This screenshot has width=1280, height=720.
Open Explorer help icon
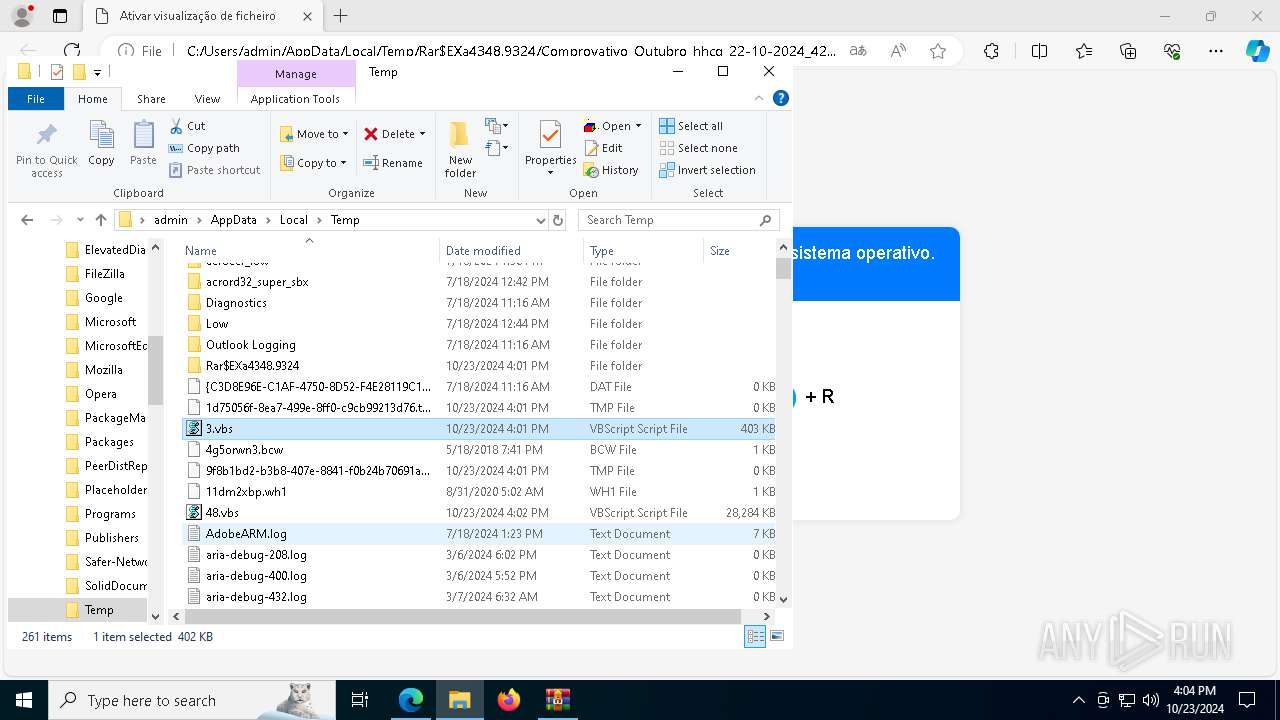click(781, 98)
